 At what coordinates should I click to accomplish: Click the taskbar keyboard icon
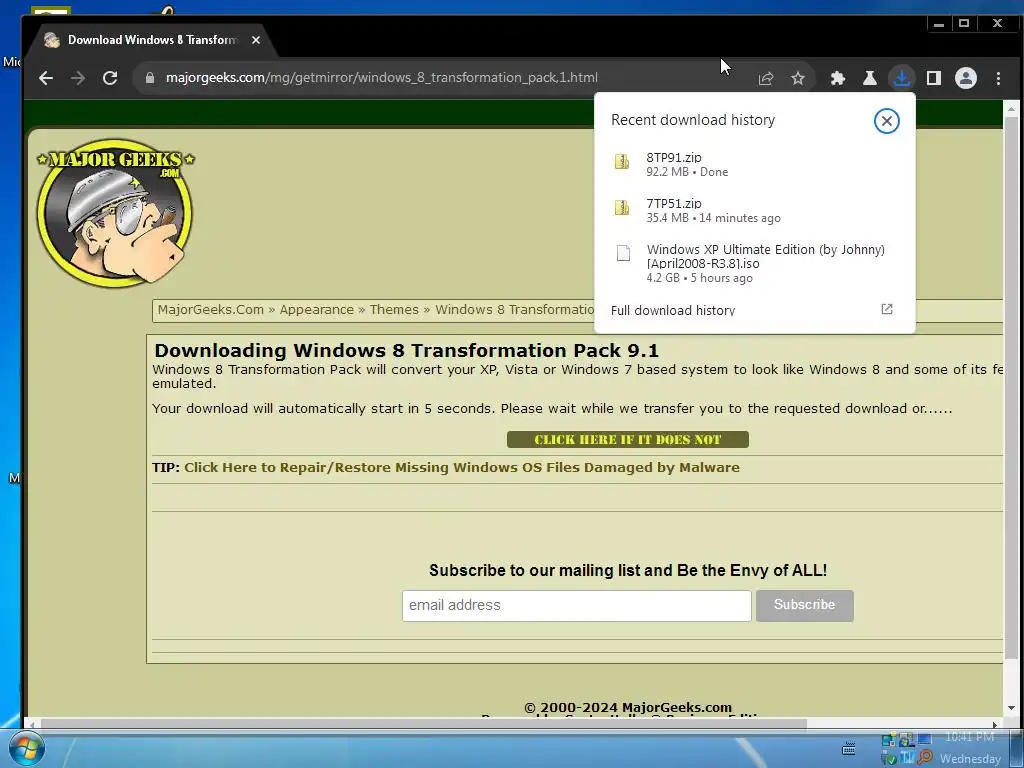click(x=848, y=748)
